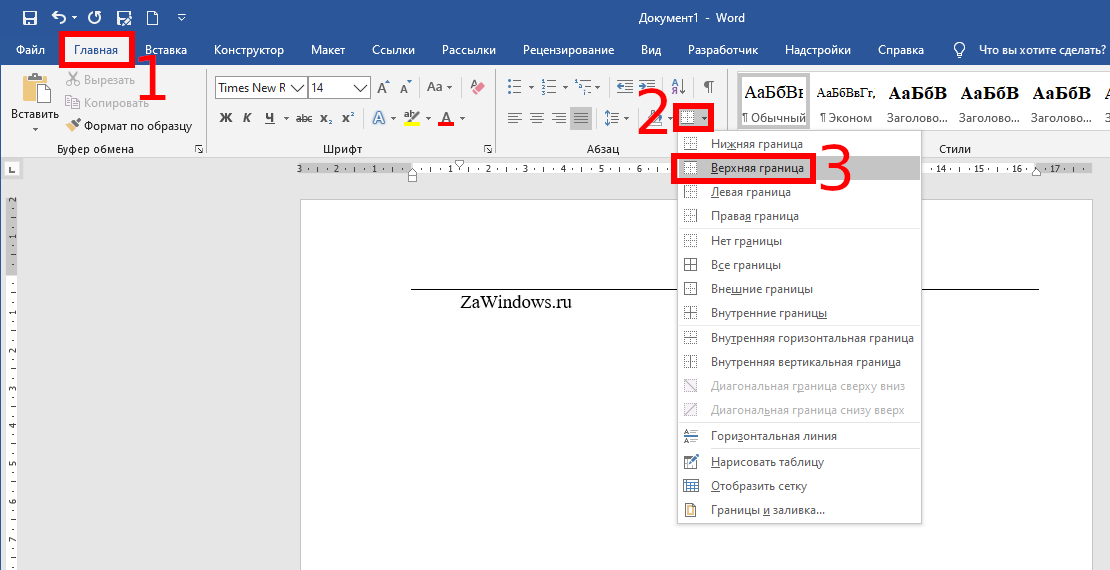Create new blank document from quick access
This screenshot has height=570, width=1110.
(x=151, y=18)
